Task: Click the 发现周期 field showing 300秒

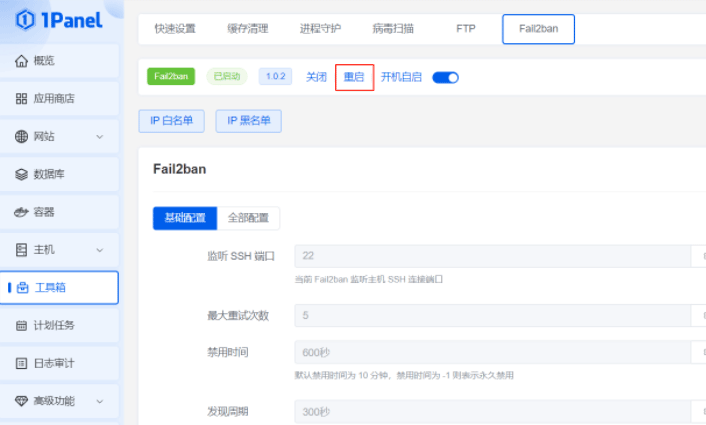Action: tap(493, 411)
